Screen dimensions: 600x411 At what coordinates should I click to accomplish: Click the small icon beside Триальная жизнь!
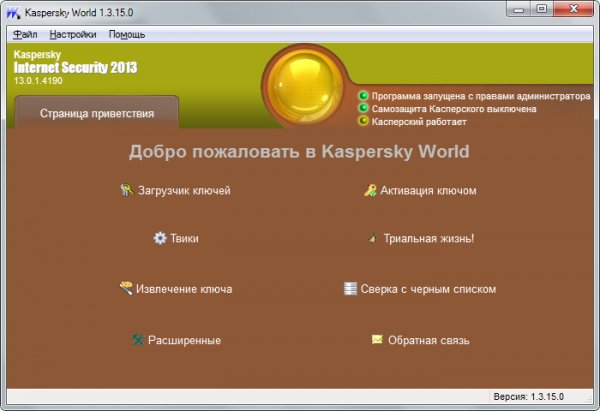point(372,239)
